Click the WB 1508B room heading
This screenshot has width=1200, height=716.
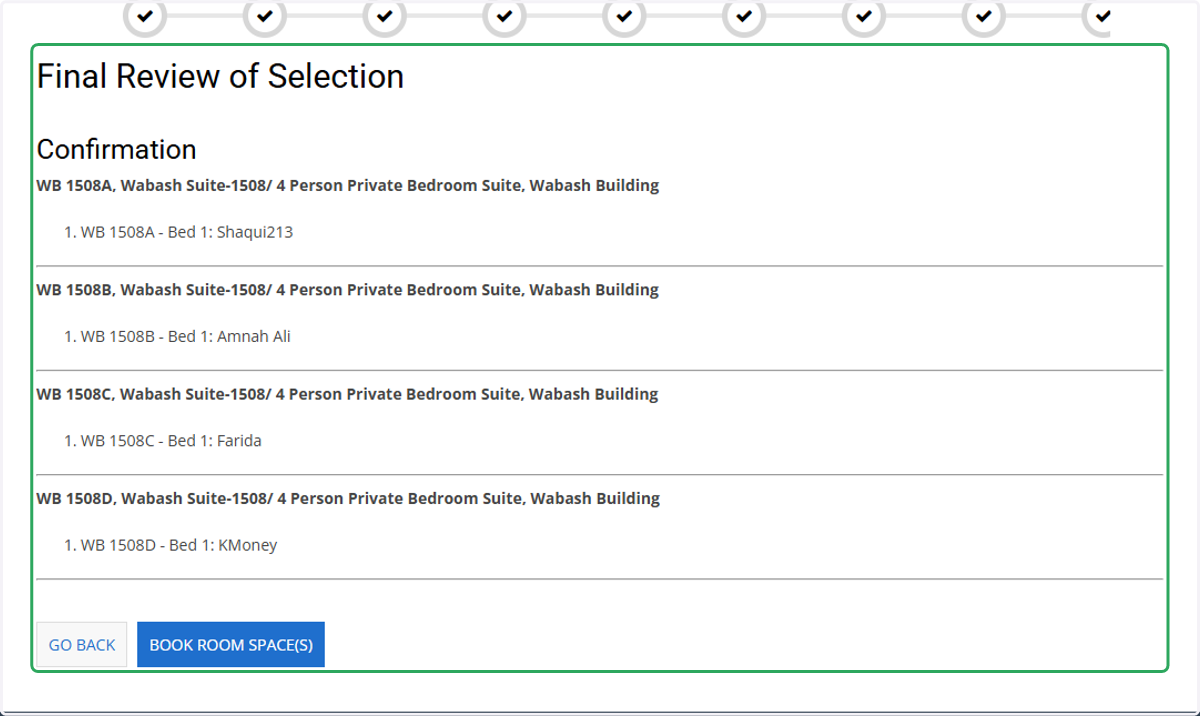click(x=348, y=290)
